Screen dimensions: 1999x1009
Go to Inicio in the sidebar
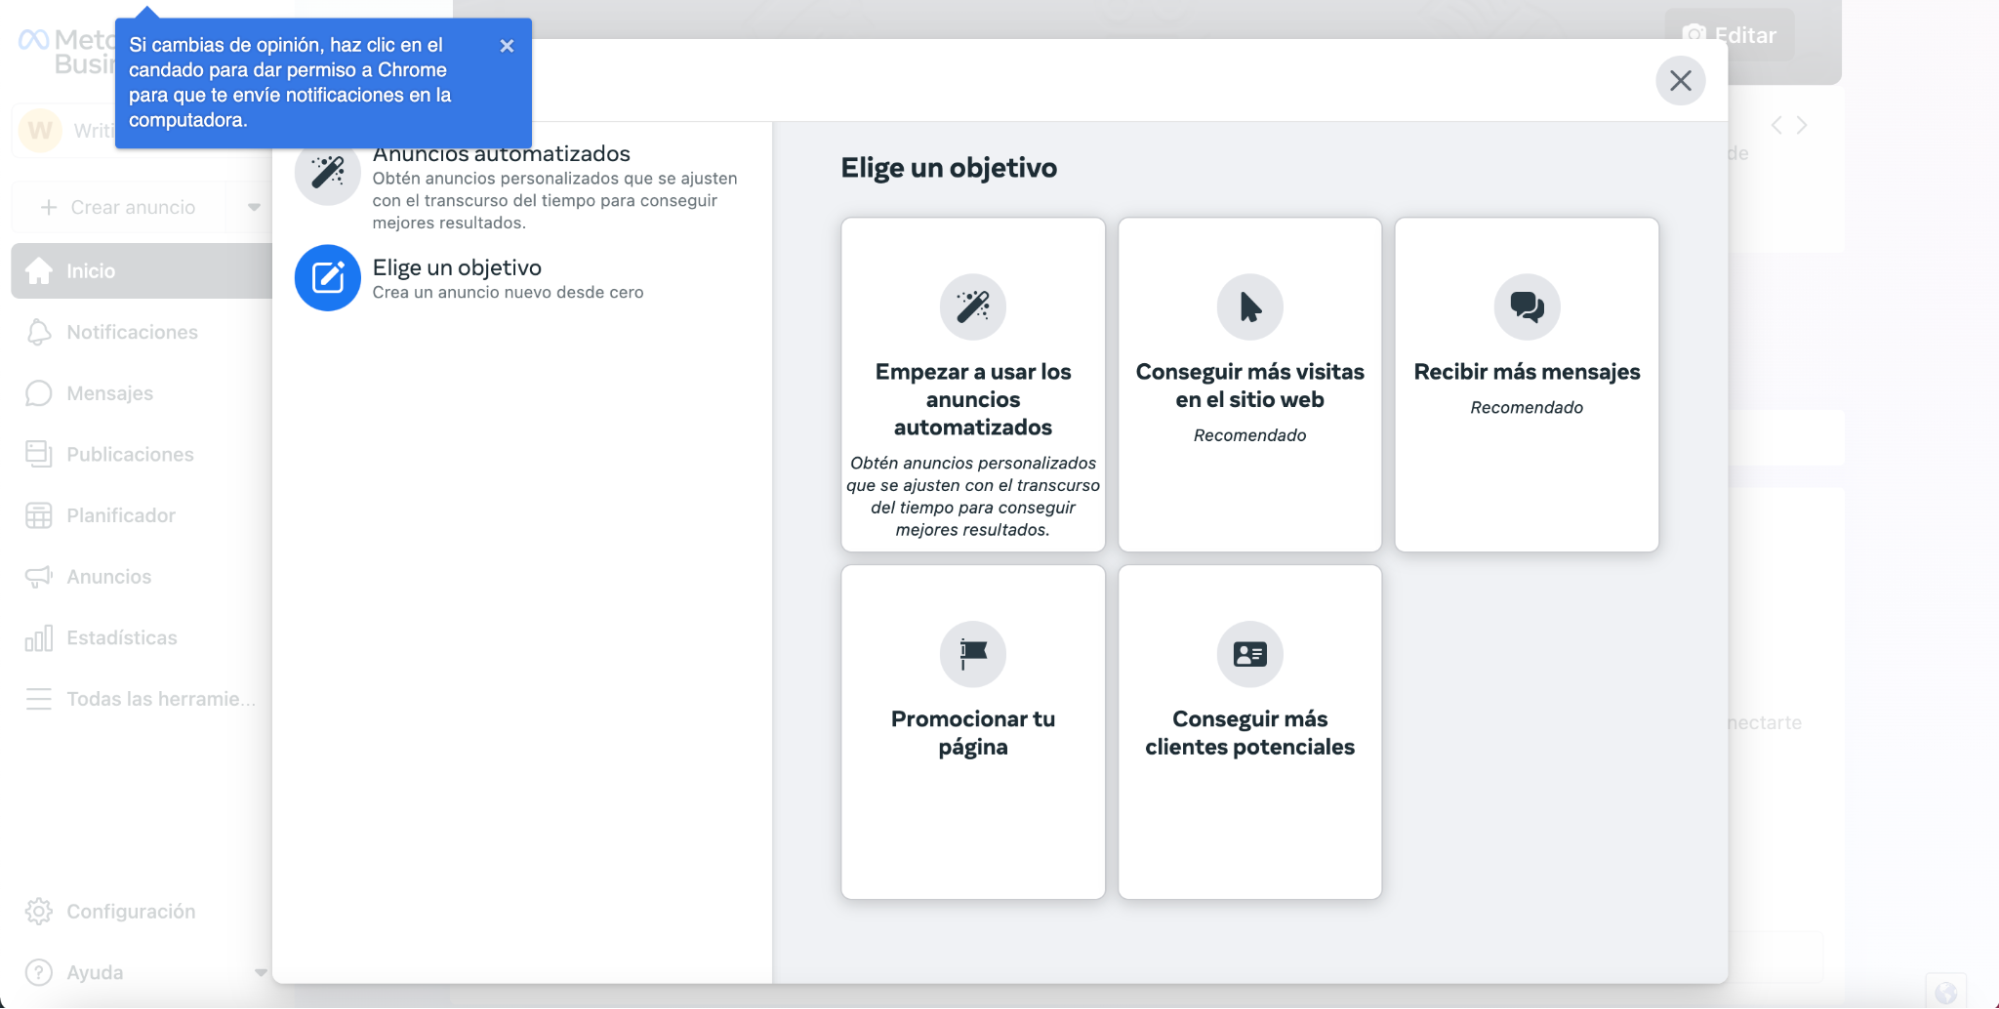coord(141,271)
